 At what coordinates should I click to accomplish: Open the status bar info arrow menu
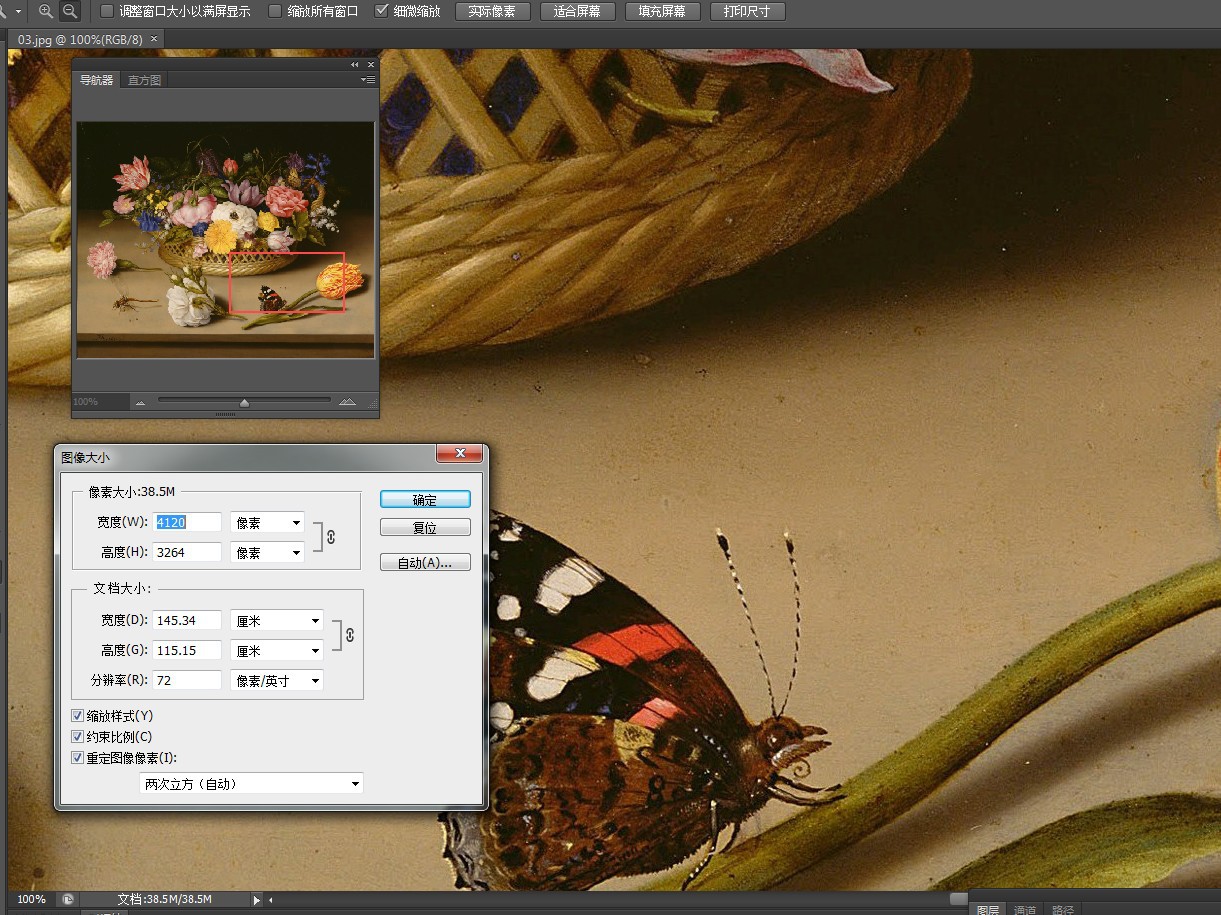[256, 900]
